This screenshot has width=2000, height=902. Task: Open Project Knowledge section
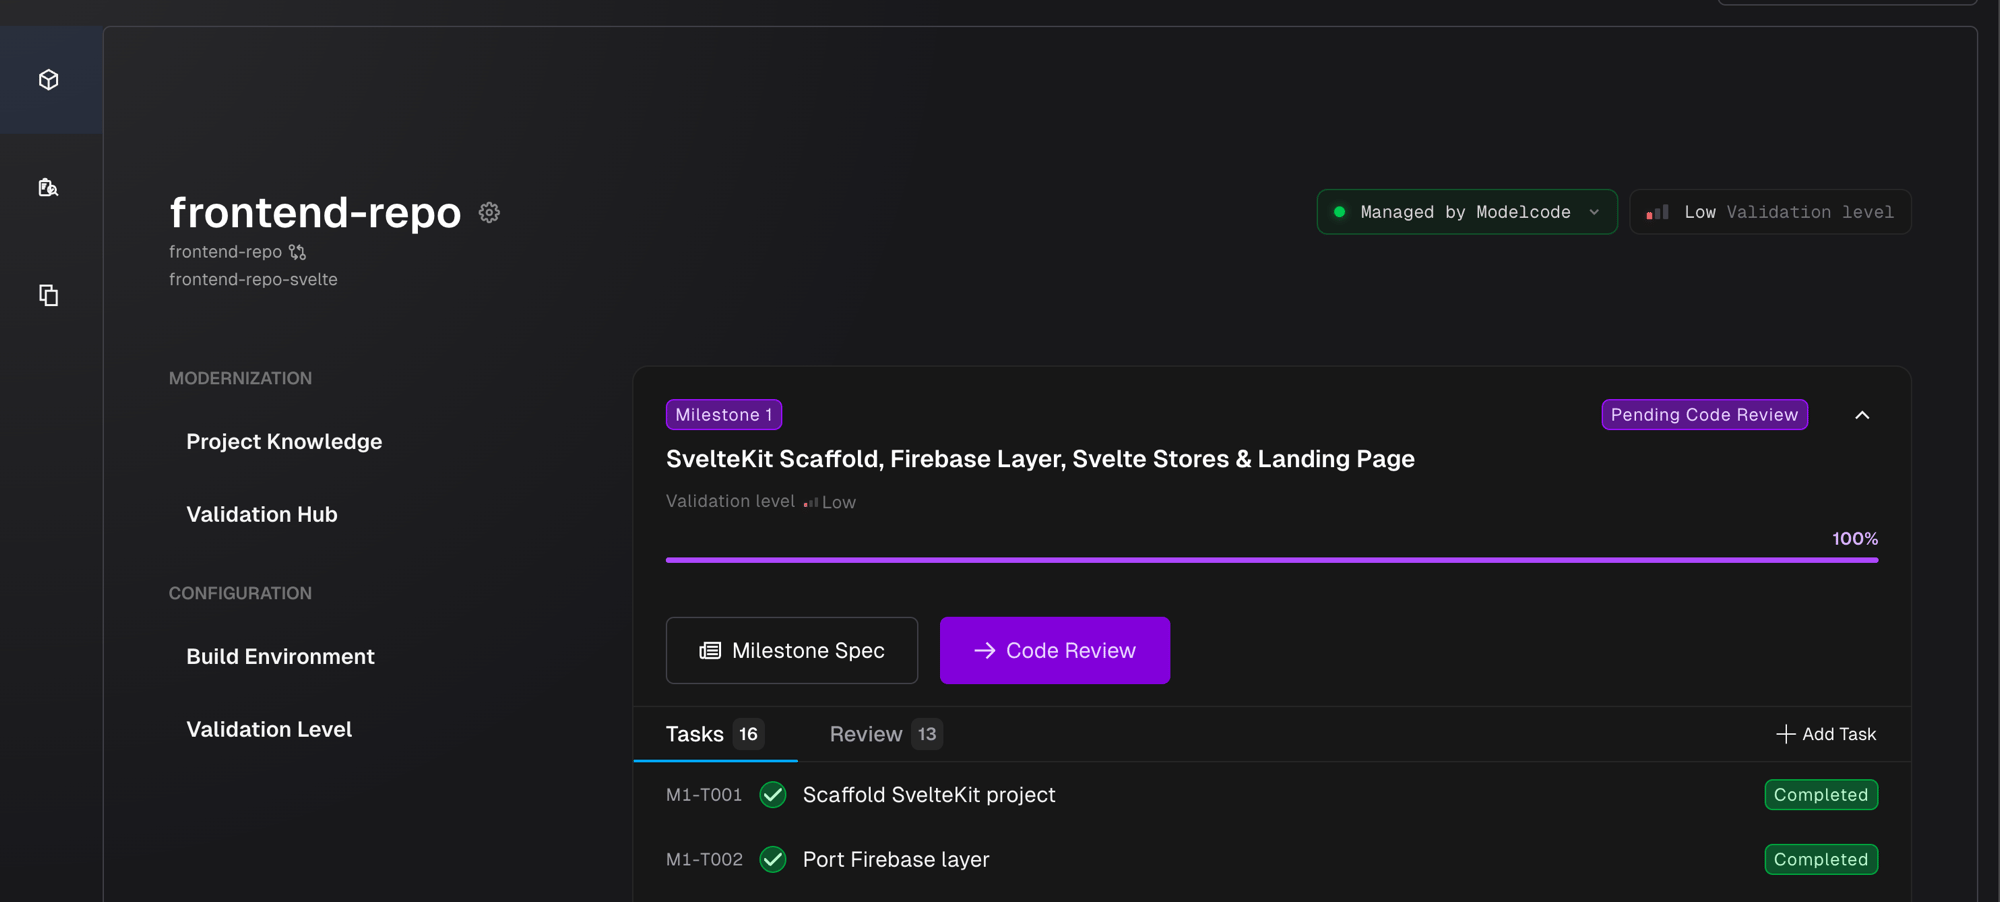point(284,441)
